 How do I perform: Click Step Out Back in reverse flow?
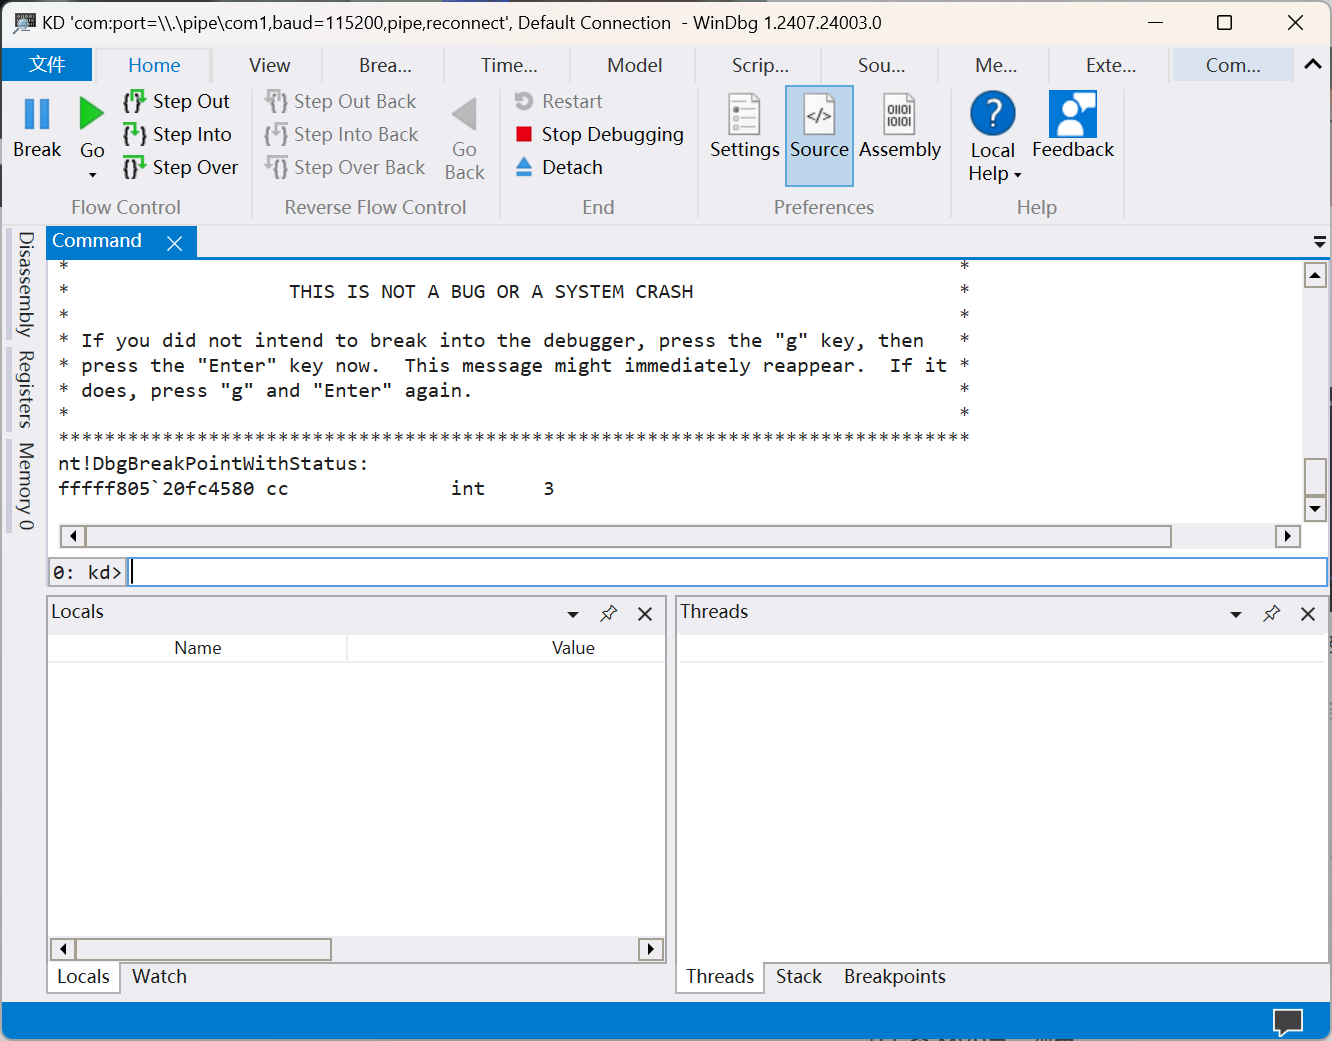click(341, 101)
